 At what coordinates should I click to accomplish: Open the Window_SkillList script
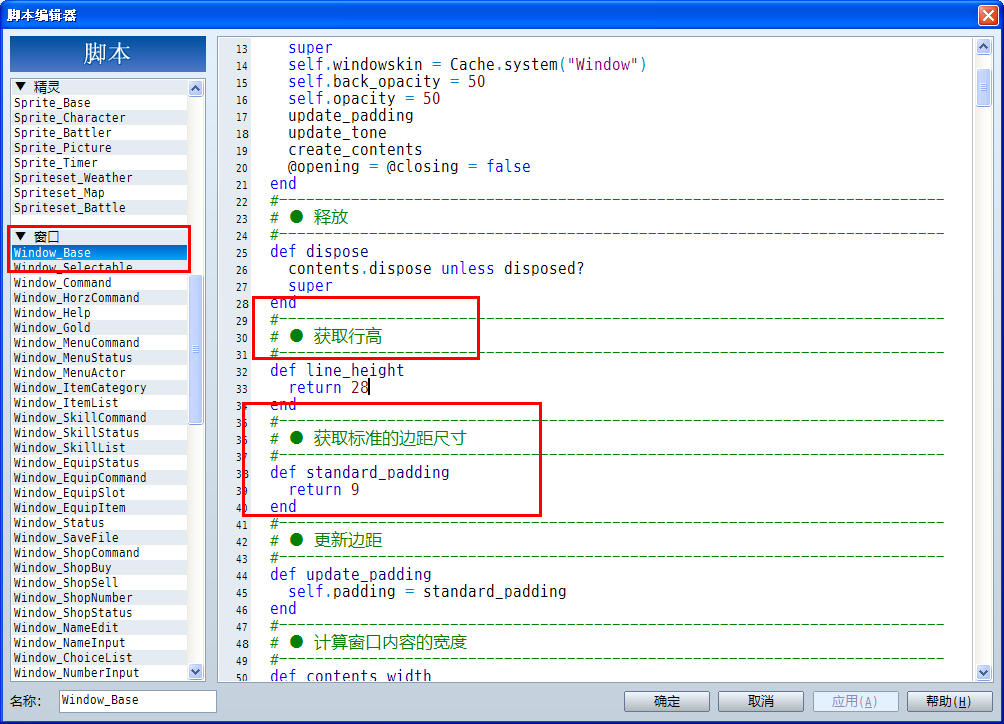100,448
